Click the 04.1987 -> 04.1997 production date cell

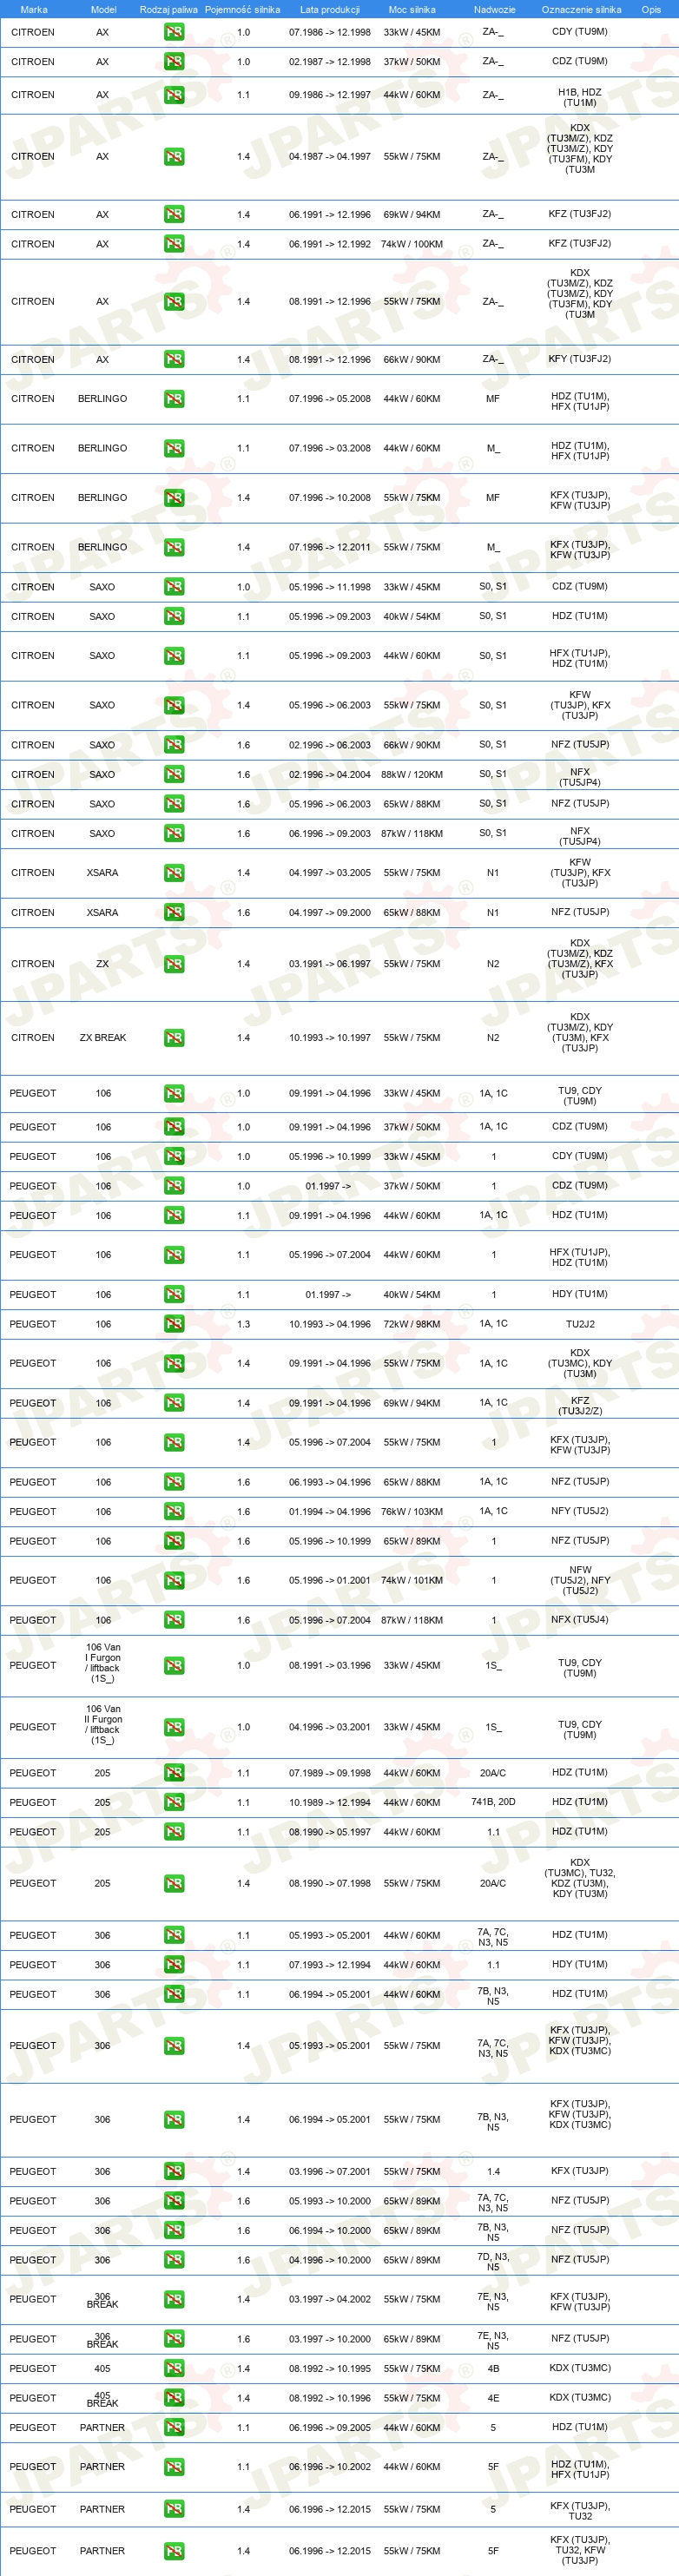330,157
